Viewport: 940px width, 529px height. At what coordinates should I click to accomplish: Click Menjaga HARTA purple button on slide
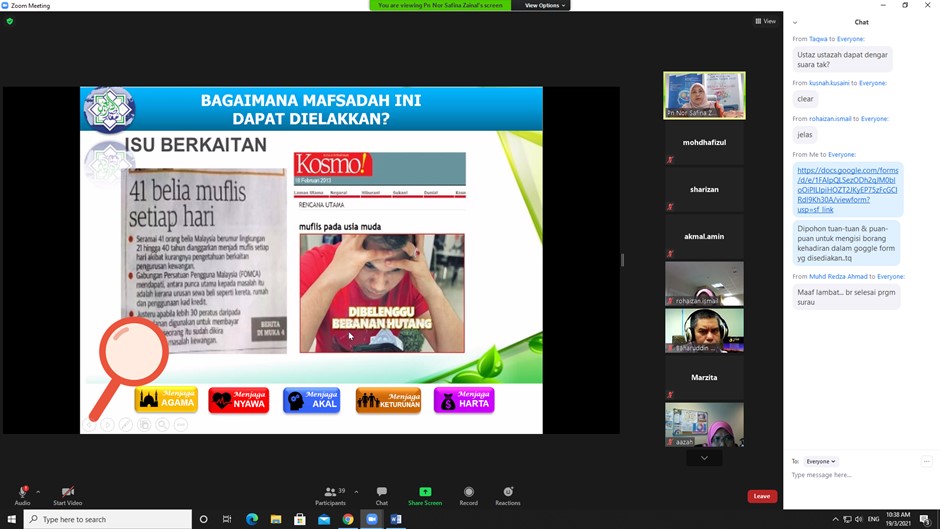point(464,400)
